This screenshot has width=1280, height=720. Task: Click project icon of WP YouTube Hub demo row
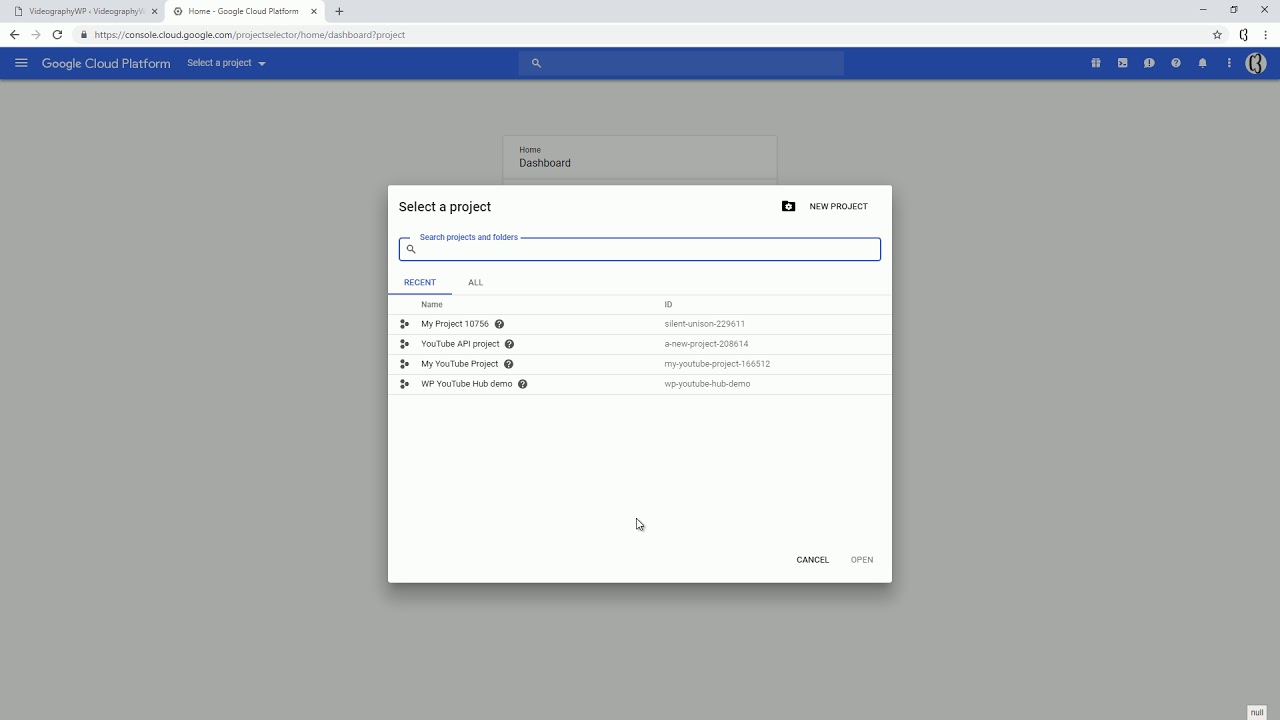click(x=404, y=384)
